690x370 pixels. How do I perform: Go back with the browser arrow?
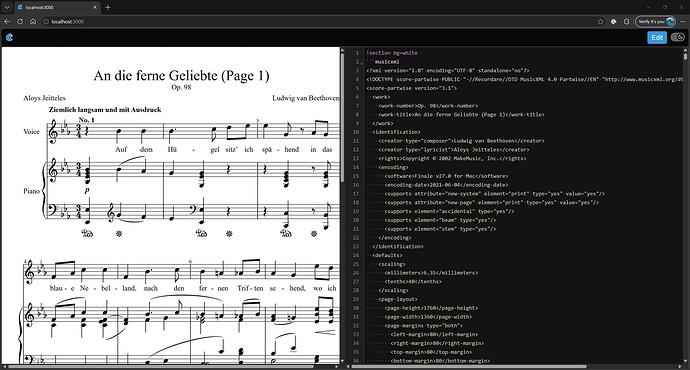[x=7, y=22]
